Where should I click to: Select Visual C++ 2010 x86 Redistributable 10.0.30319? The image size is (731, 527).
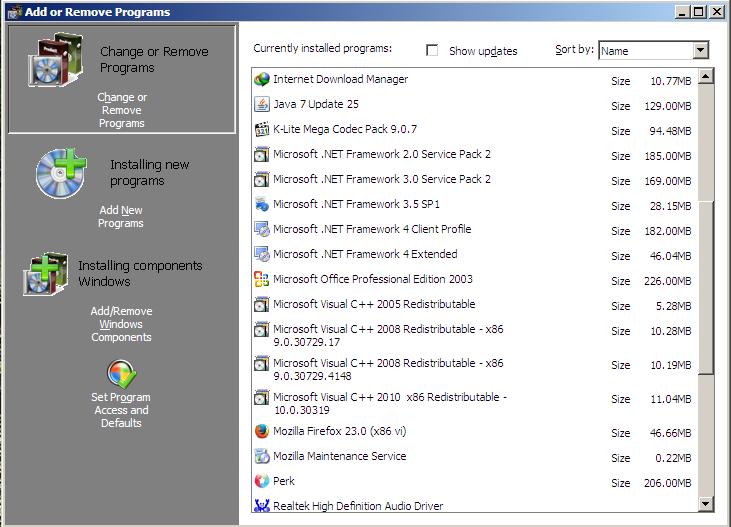coord(475,403)
